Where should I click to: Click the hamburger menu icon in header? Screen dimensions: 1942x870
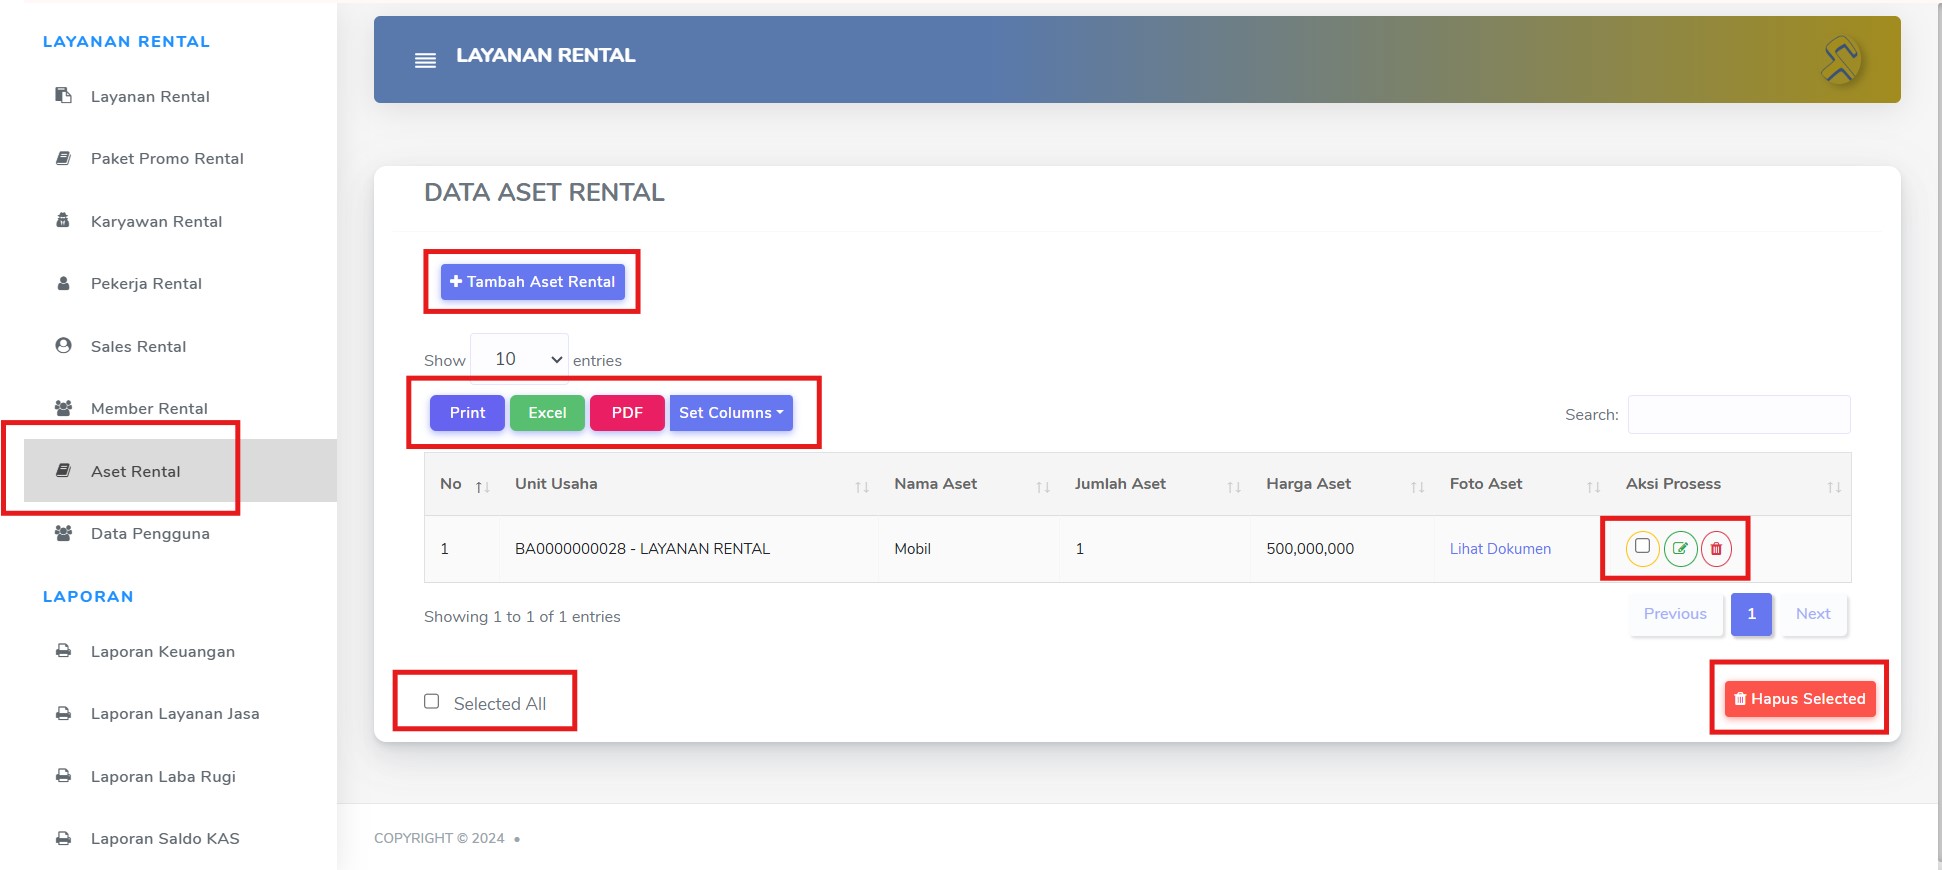pyautogui.click(x=425, y=60)
